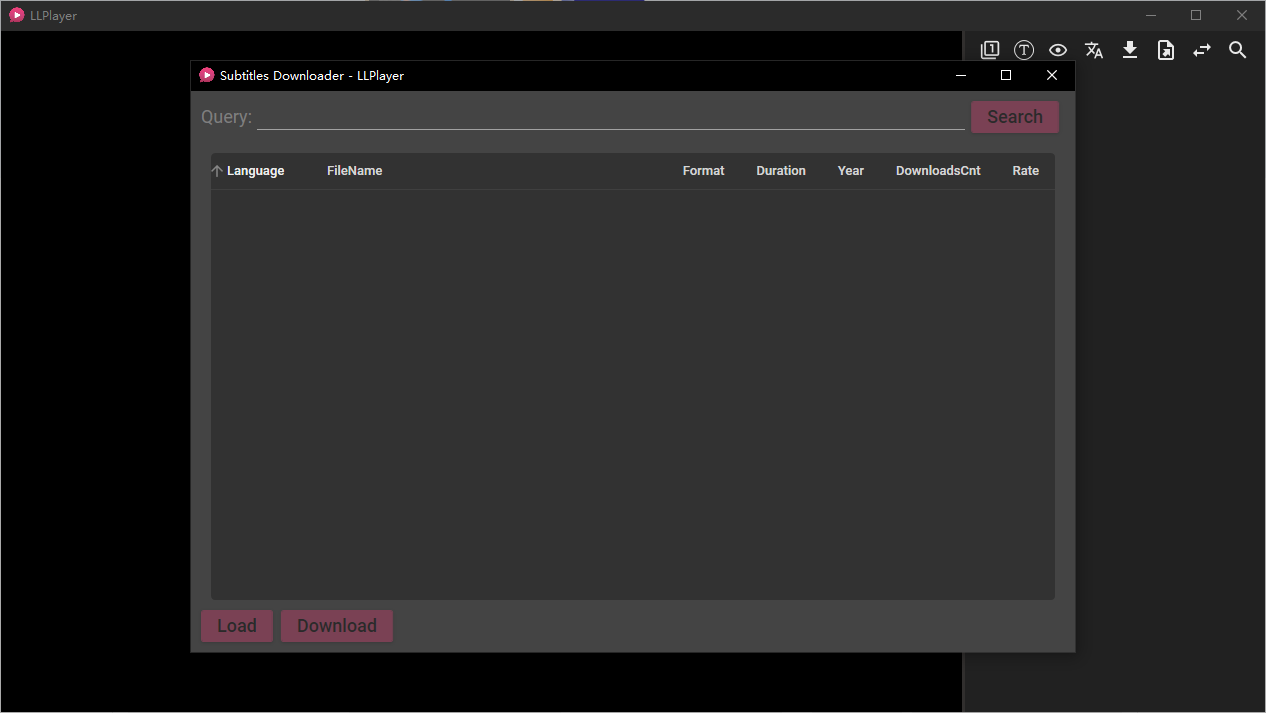Click the Duration column header
Image resolution: width=1266 pixels, height=713 pixels.
point(781,171)
